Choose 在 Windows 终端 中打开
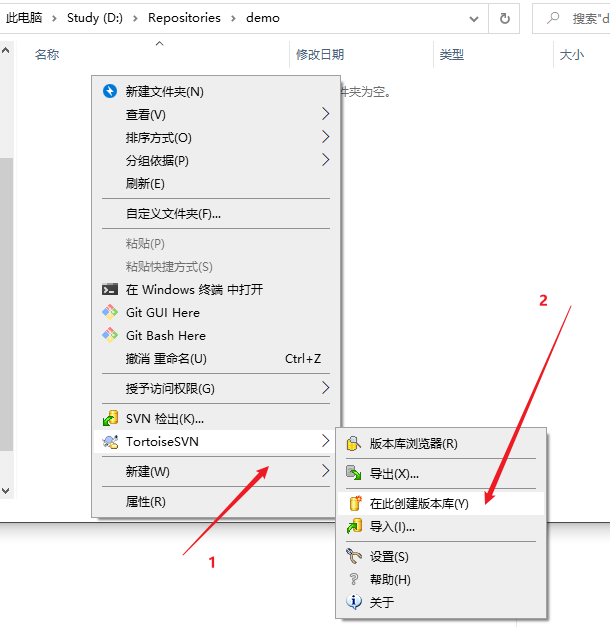This screenshot has width=610, height=627. 216,289
